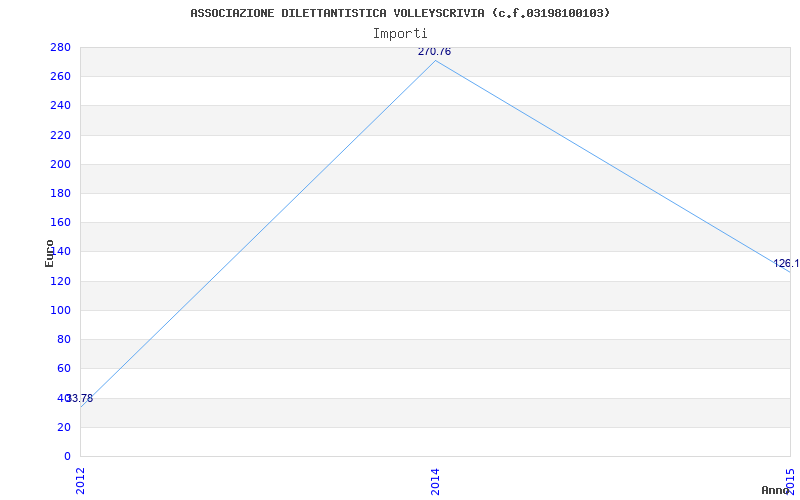The image size is (800, 500).
Task: Click the 200 y-axis tick label
Action: click(60, 164)
